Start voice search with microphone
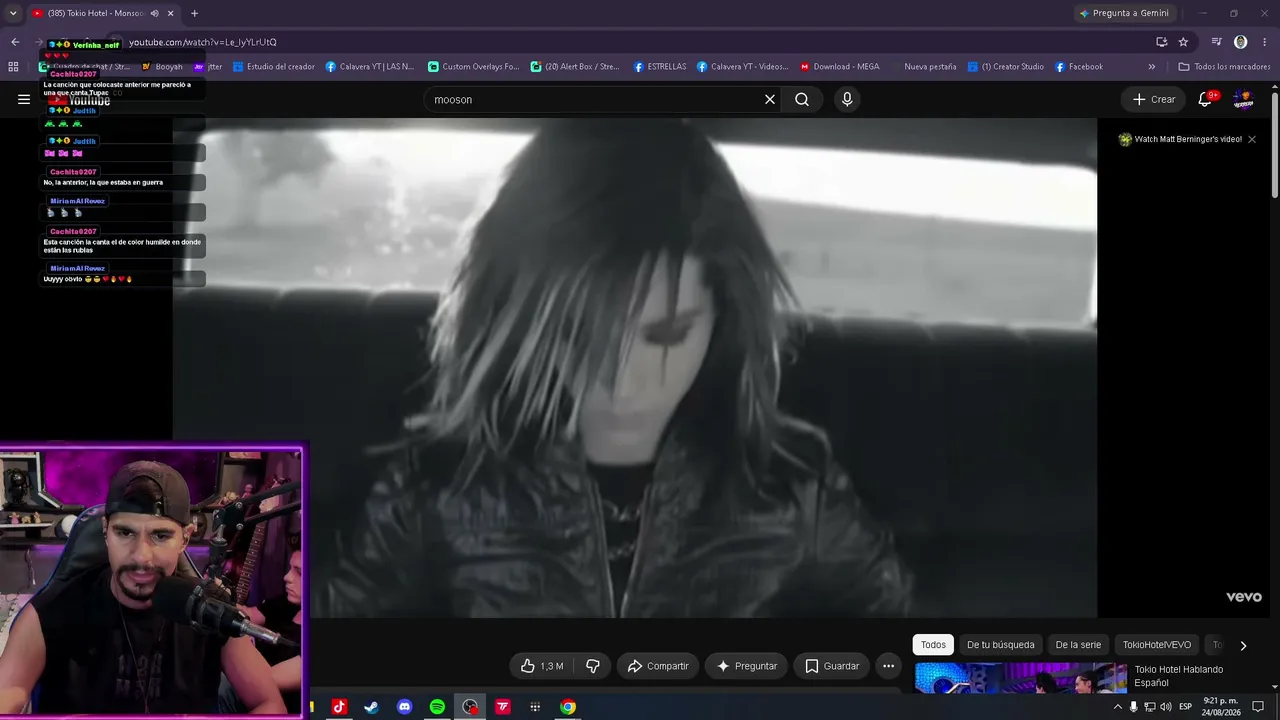This screenshot has width=1280, height=720. tap(847, 99)
